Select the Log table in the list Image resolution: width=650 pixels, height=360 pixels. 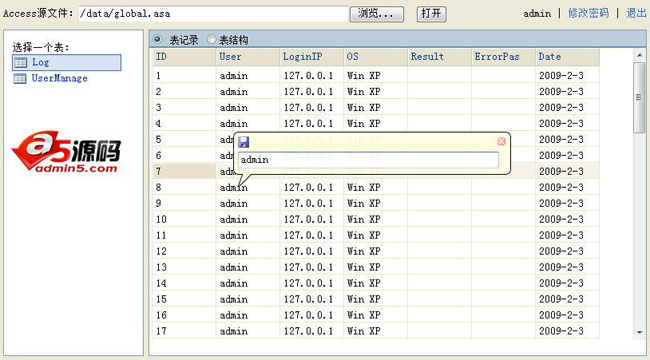(67, 63)
